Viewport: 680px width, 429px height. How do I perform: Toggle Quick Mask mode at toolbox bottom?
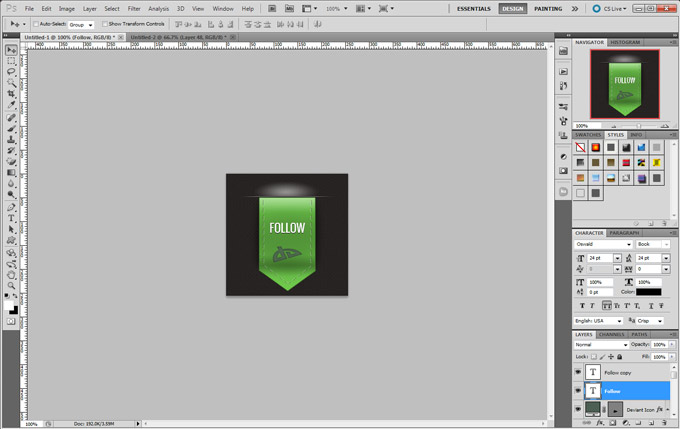[x=11, y=322]
